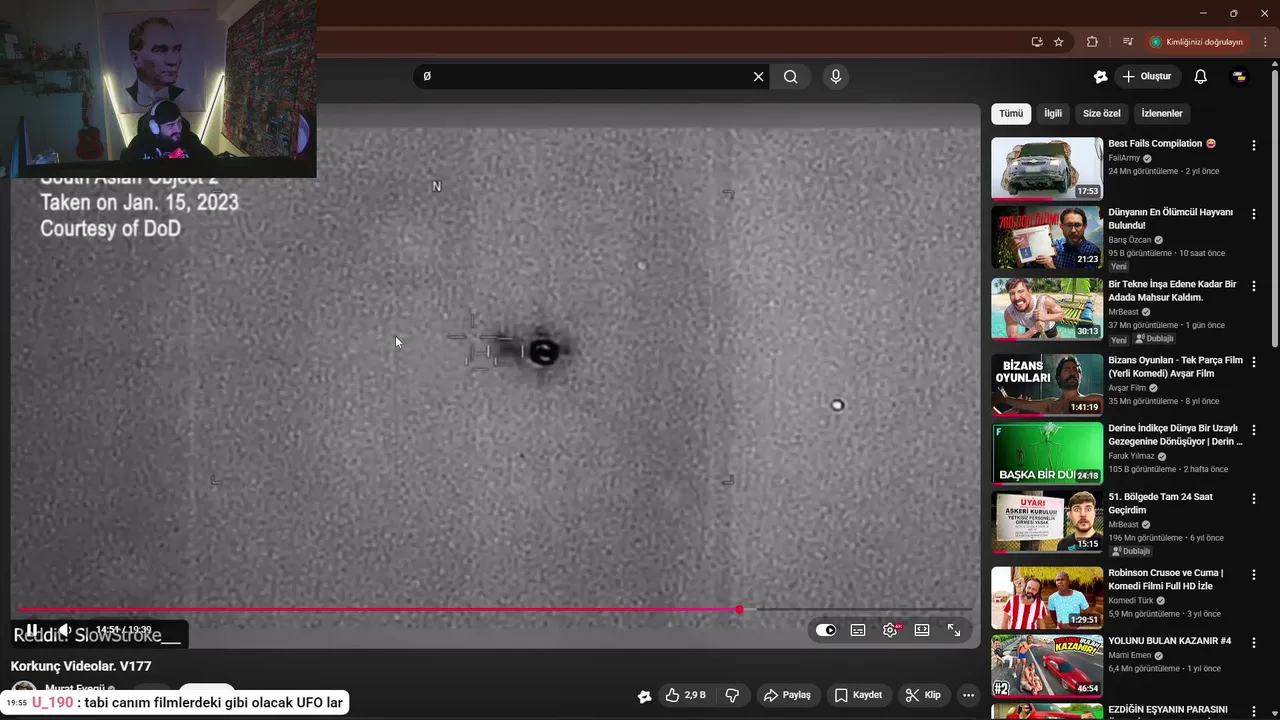This screenshot has width=1280, height=720.
Task: Open the 15:15 51. Bölgede video thumbnail
Action: point(1047,521)
